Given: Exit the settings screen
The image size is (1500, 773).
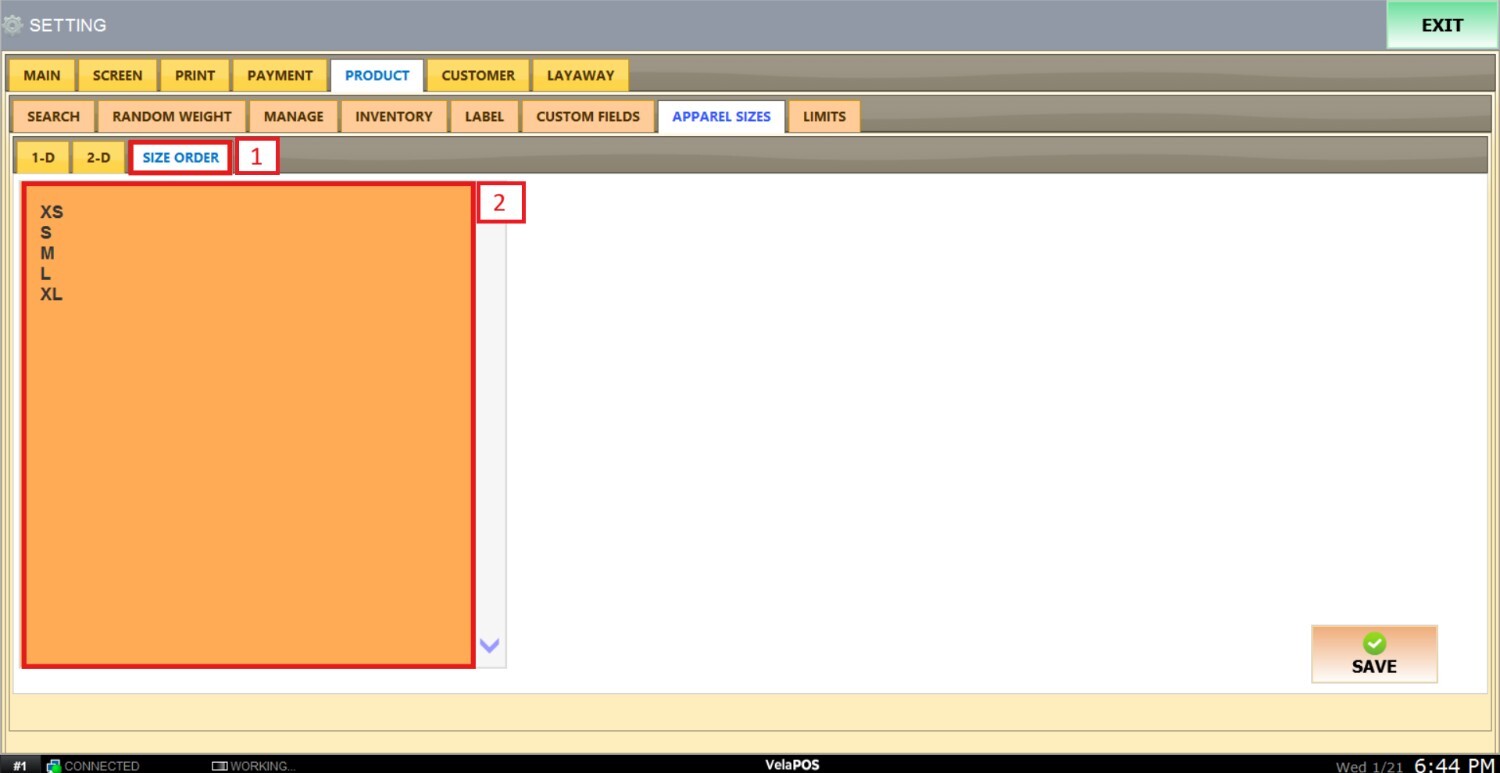Looking at the screenshot, I should pyautogui.click(x=1441, y=25).
